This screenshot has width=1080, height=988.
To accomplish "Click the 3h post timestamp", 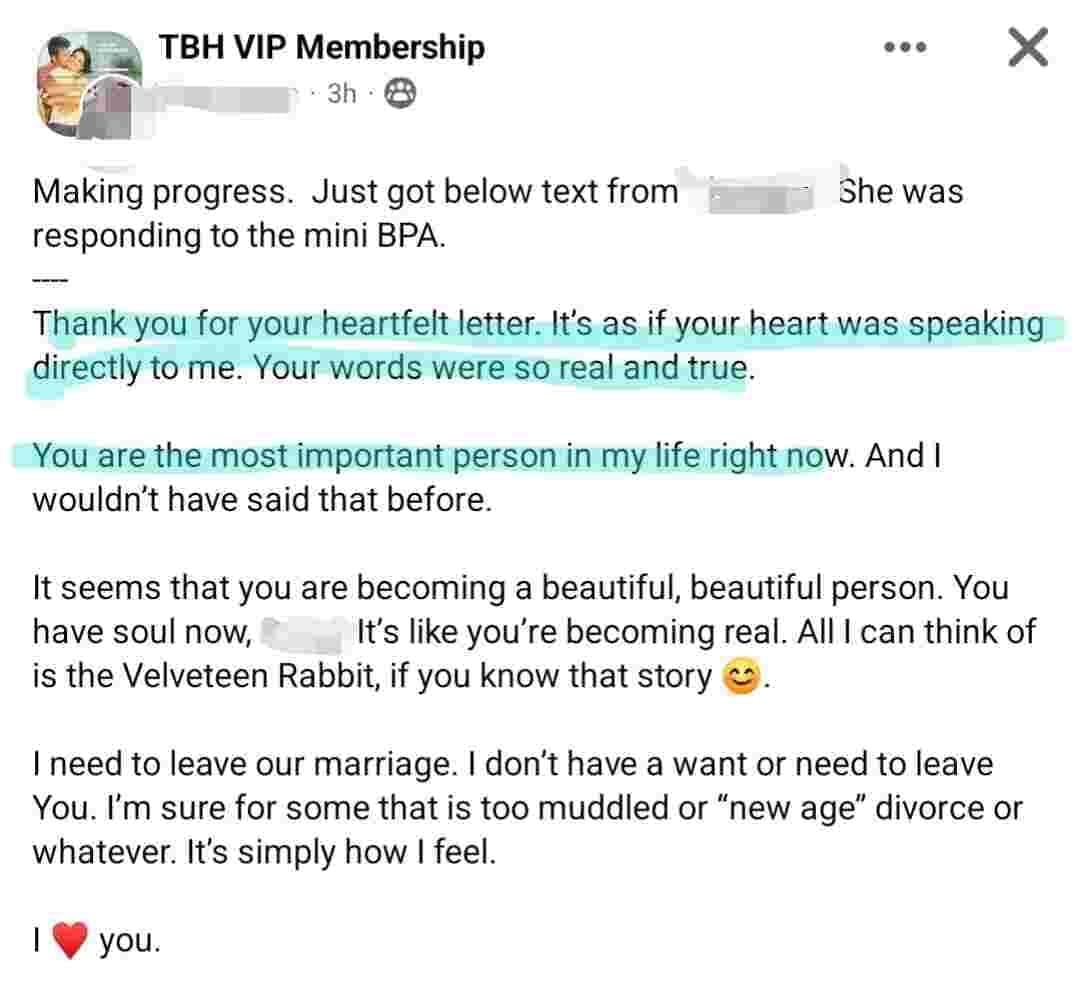I will 341,93.
